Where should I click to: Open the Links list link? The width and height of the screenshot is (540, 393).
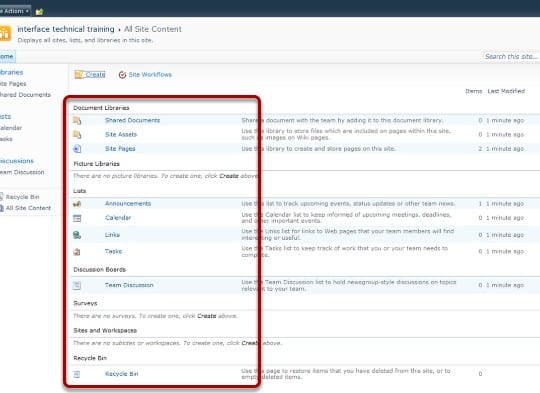pos(112,235)
